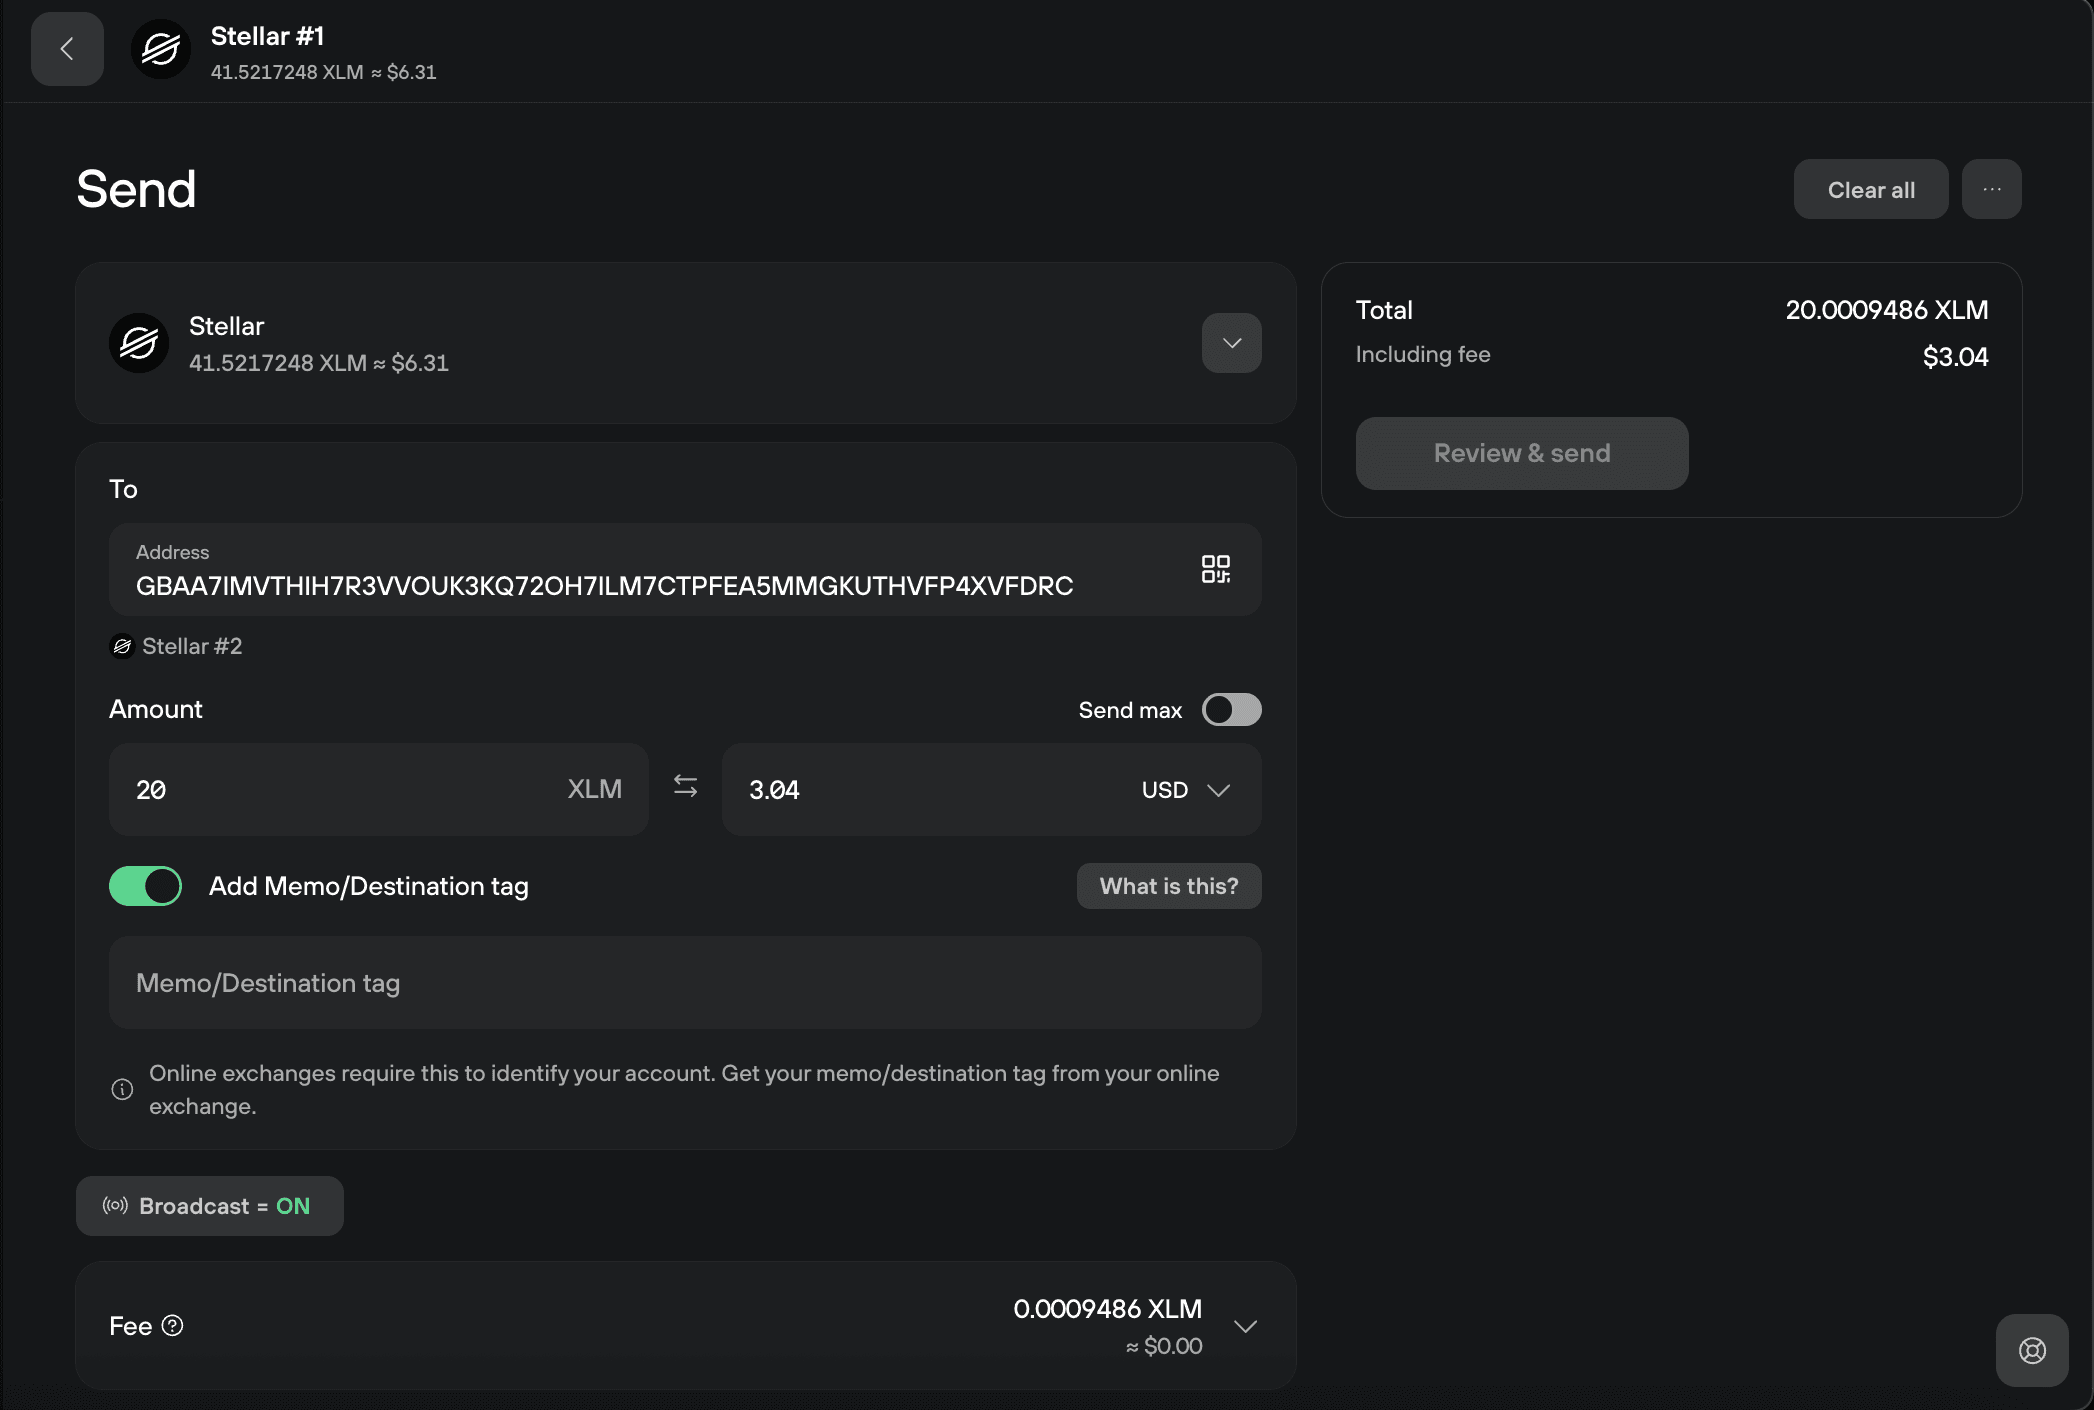2094x1410 pixels.
Task: Swap XLM and USD amounts with arrows icon
Action: point(685,787)
